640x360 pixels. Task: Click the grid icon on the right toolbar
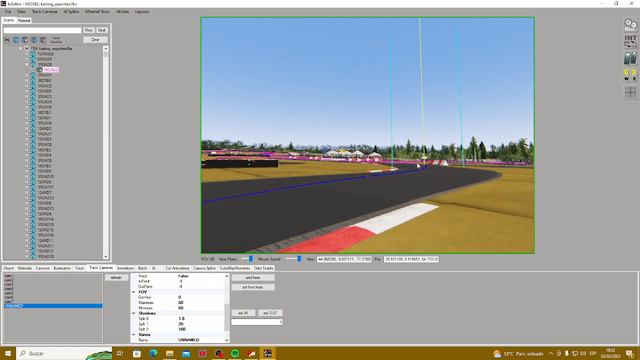(630, 92)
